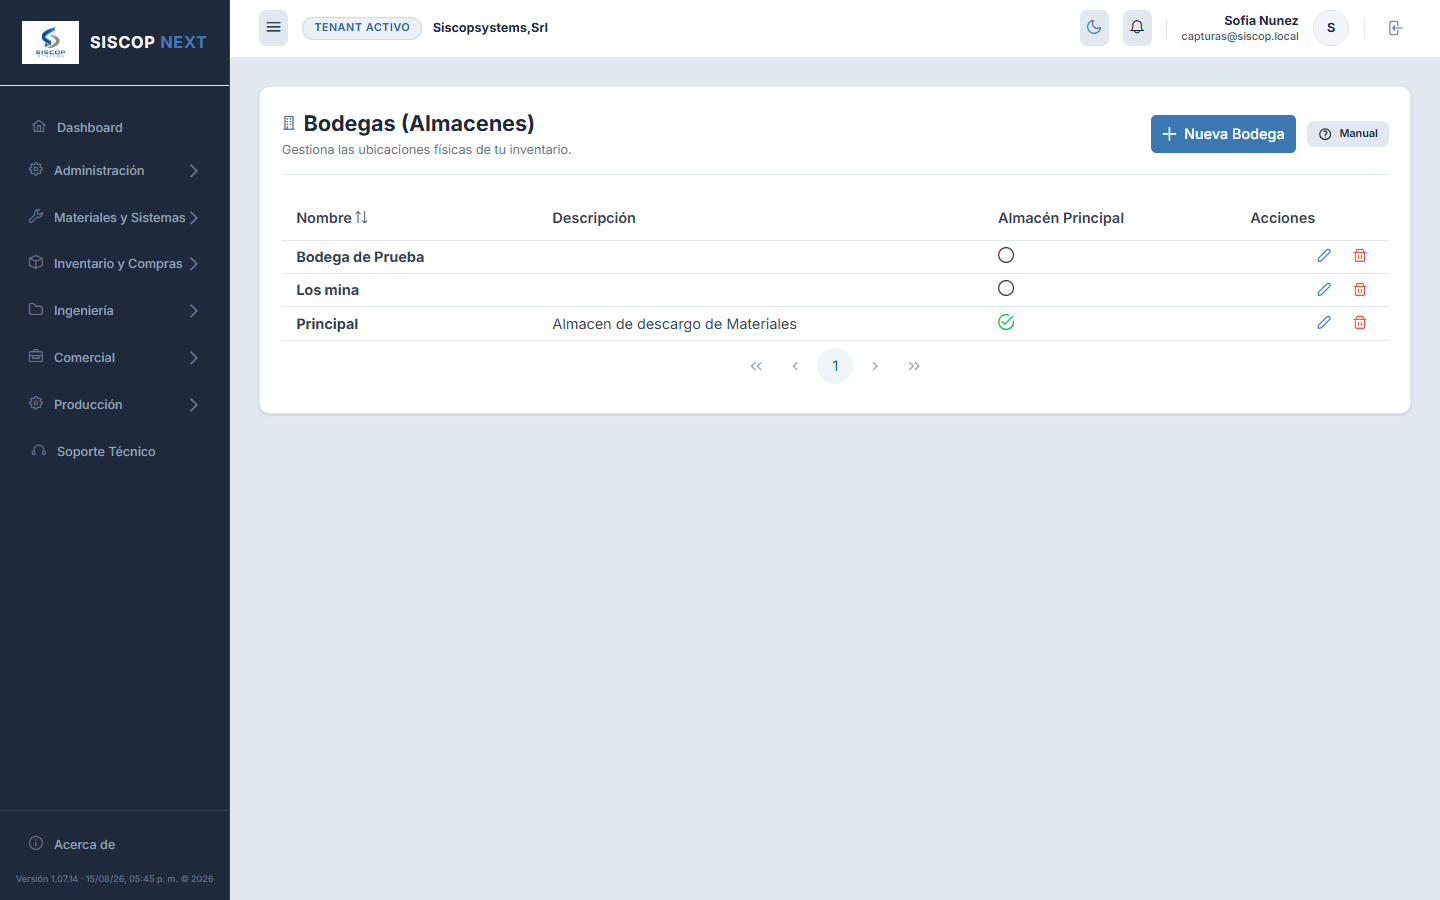Screen dimensions: 1440x900
Task: Go to the previous page
Action: (x=795, y=366)
